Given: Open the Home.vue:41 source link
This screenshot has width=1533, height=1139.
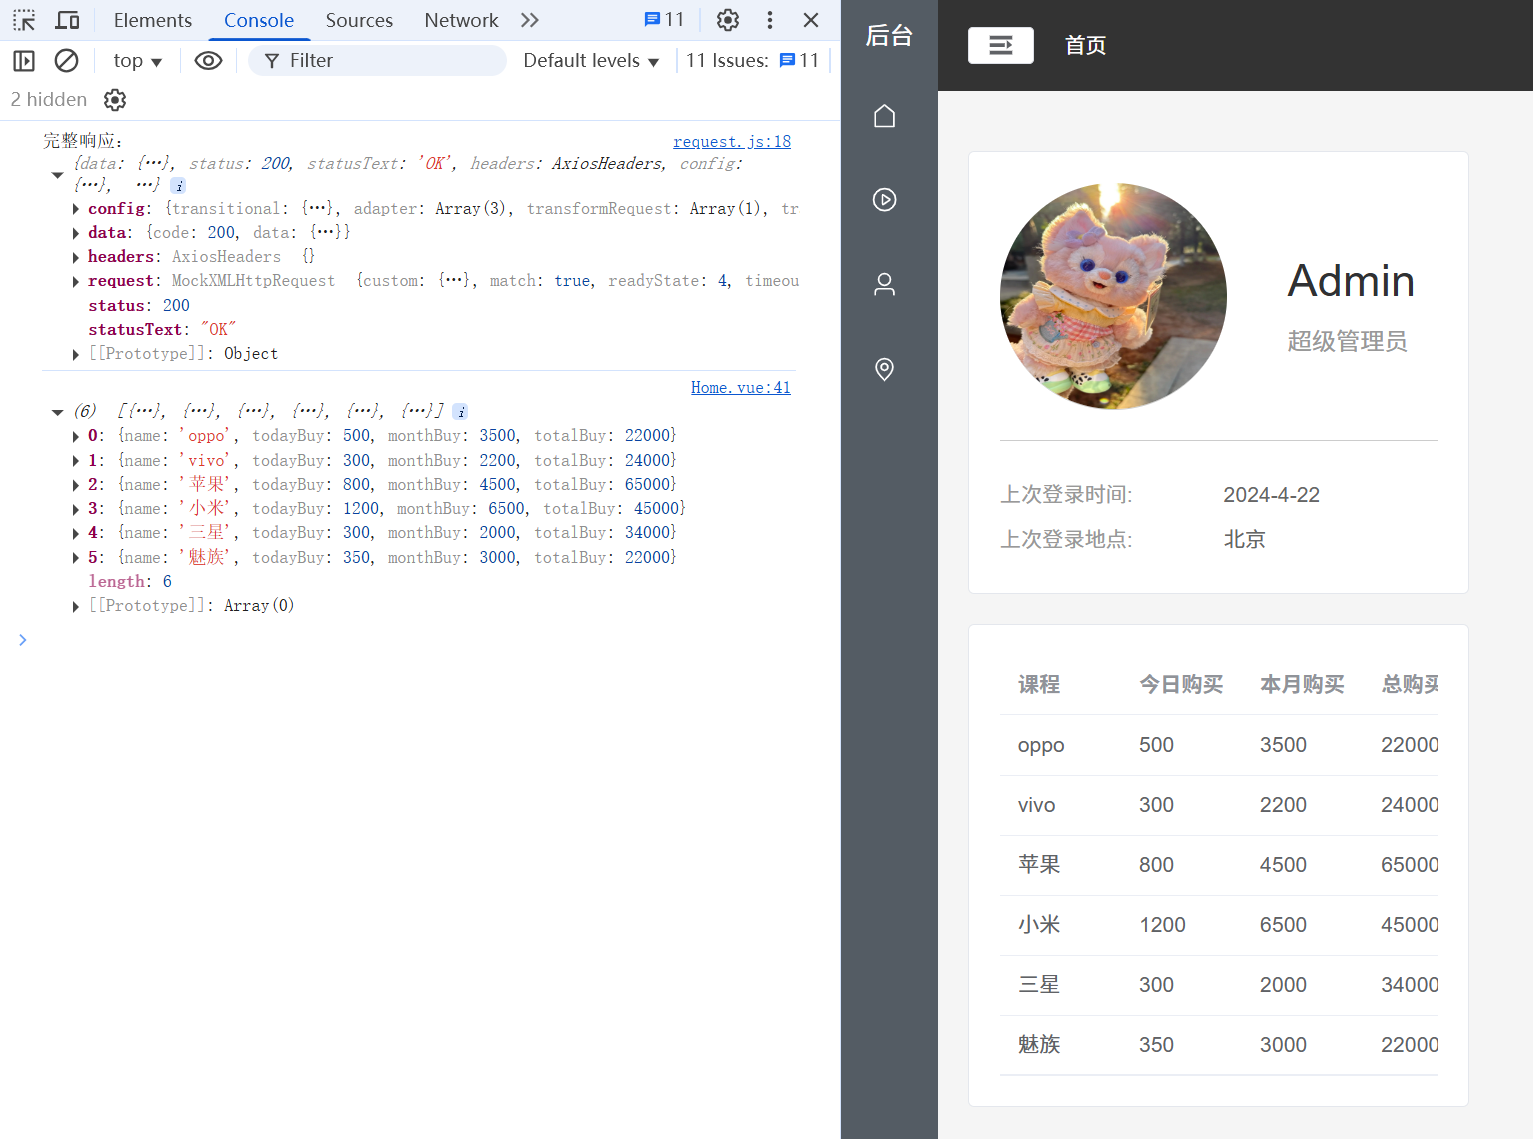Looking at the screenshot, I should [740, 387].
